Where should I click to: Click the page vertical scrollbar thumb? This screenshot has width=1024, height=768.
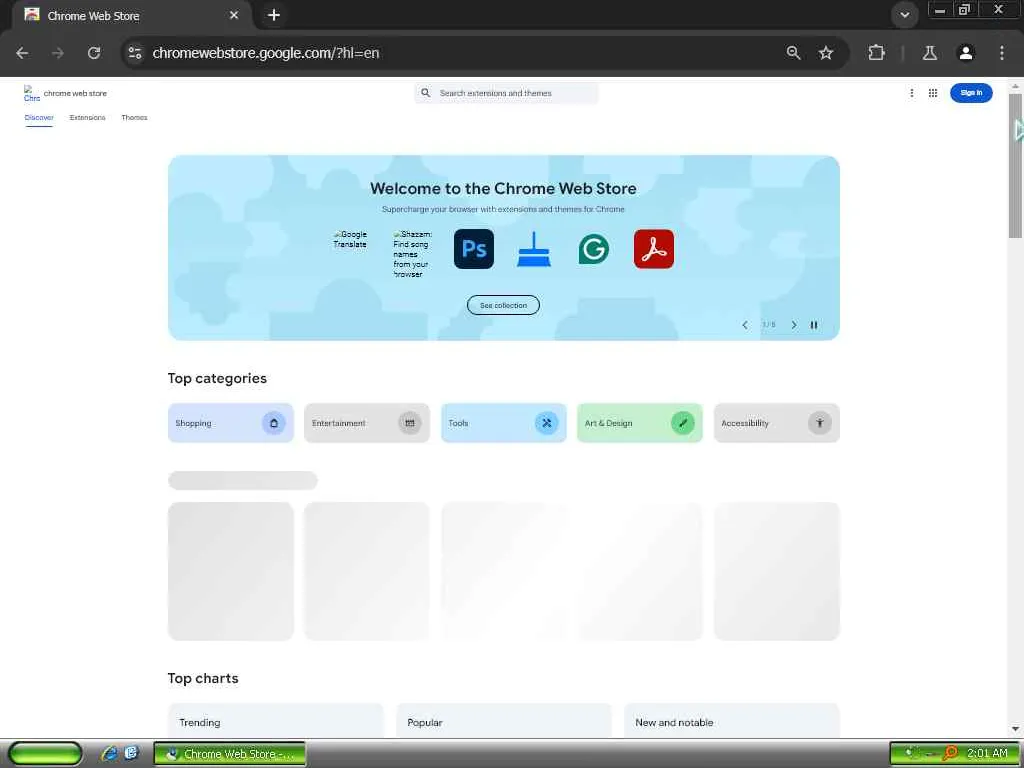pyautogui.click(x=1015, y=166)
